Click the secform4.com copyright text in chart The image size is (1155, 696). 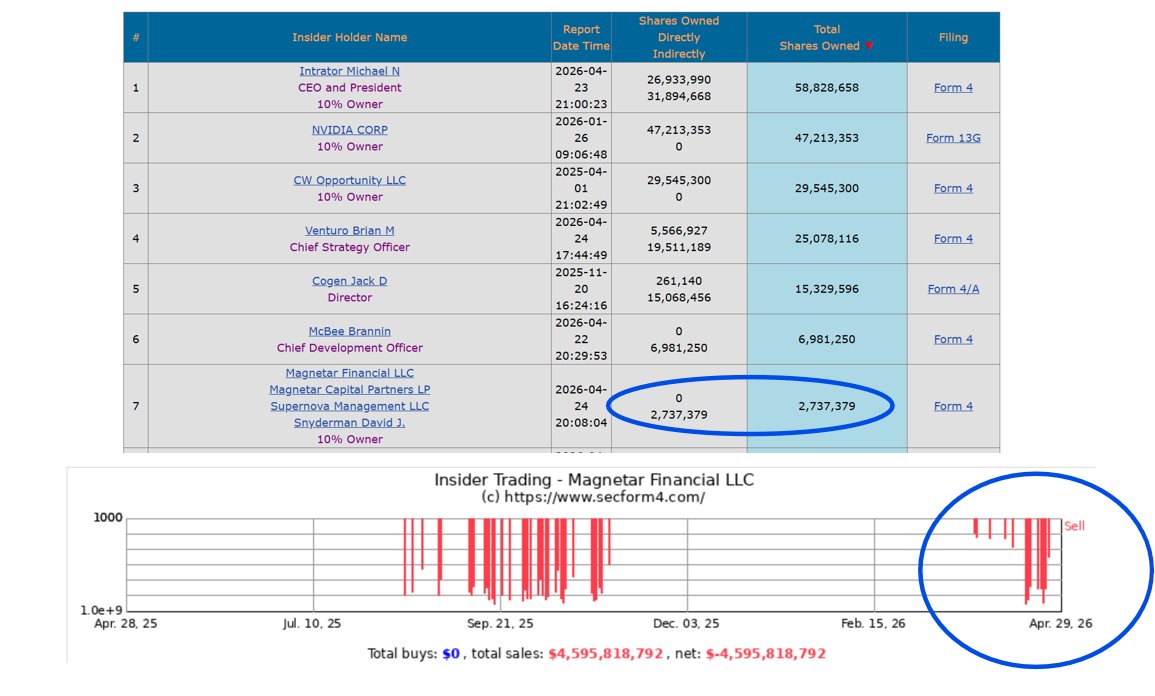[x=593, y=497]
